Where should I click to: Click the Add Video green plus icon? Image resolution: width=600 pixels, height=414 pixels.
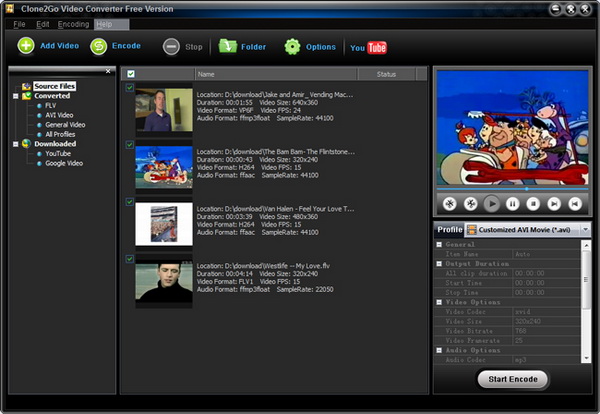(x=26, y=46)
